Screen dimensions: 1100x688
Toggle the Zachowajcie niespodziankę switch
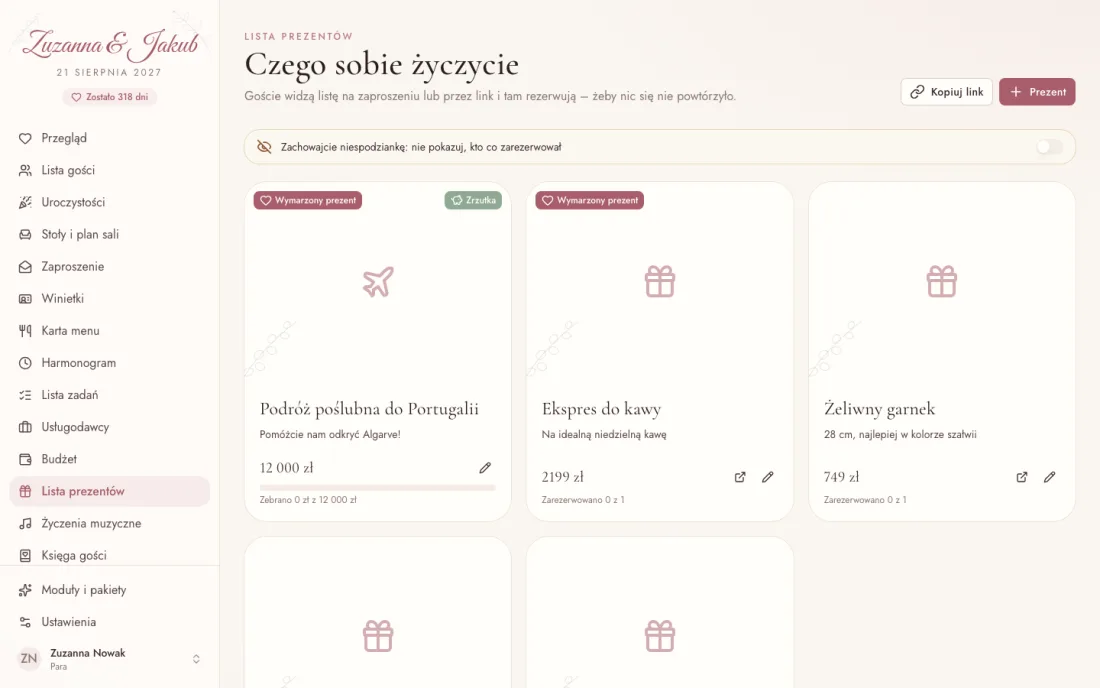(x=1049, y=147)
